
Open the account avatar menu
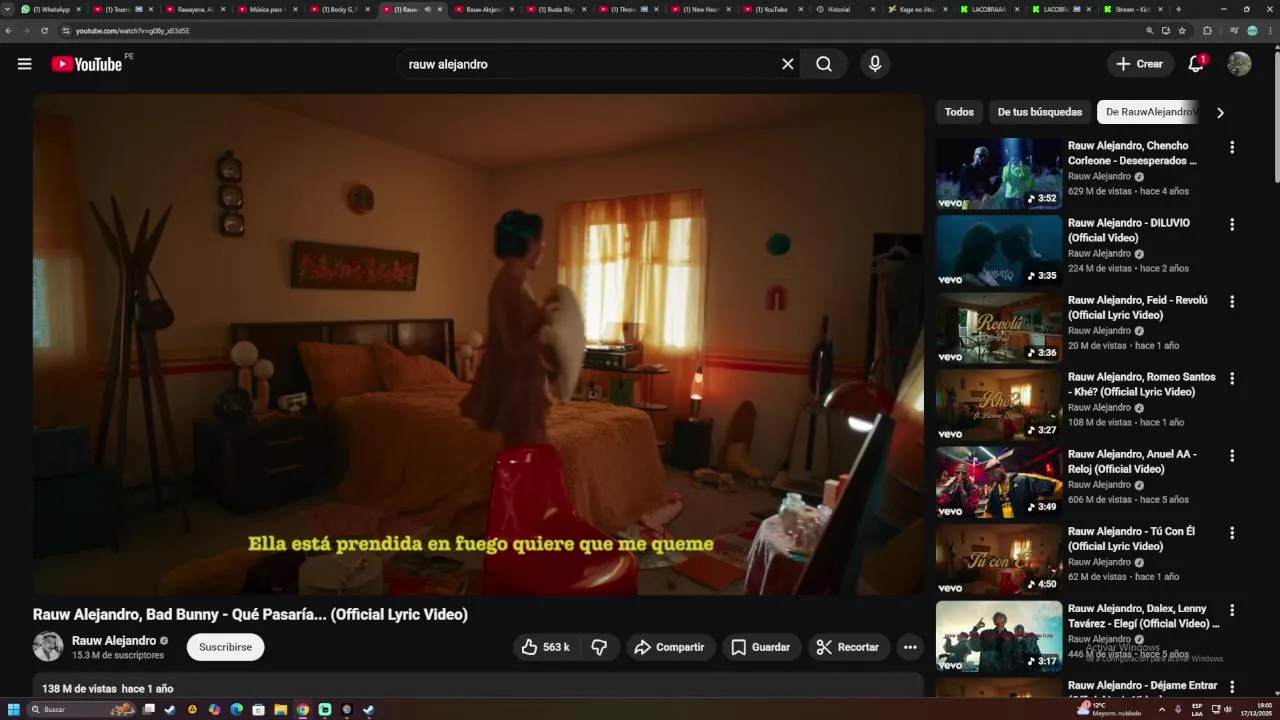coord(1239,64)
